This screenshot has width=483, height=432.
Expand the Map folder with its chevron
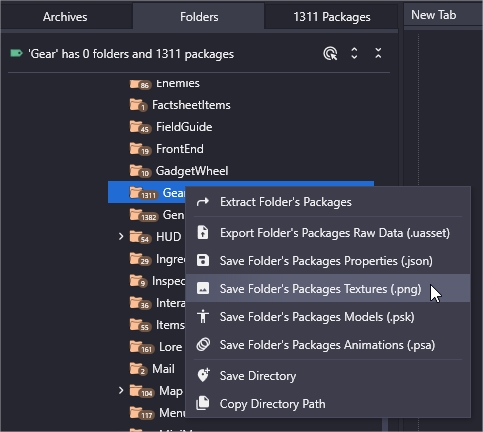coord(121,390)
